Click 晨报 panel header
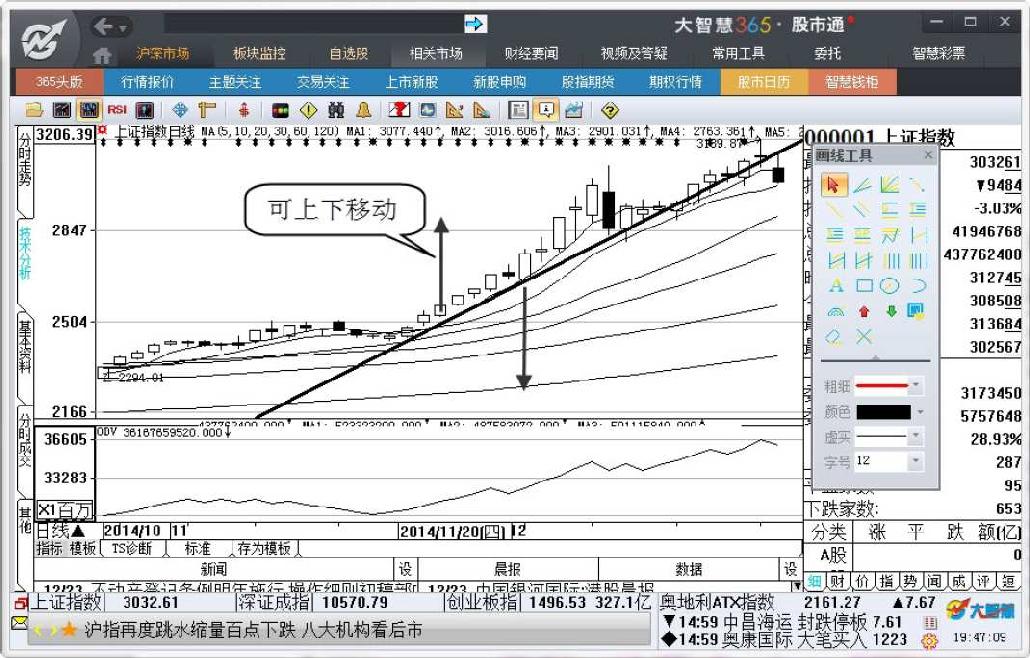The height and width of the screenshot is (658, 1030). coord(507,569)
